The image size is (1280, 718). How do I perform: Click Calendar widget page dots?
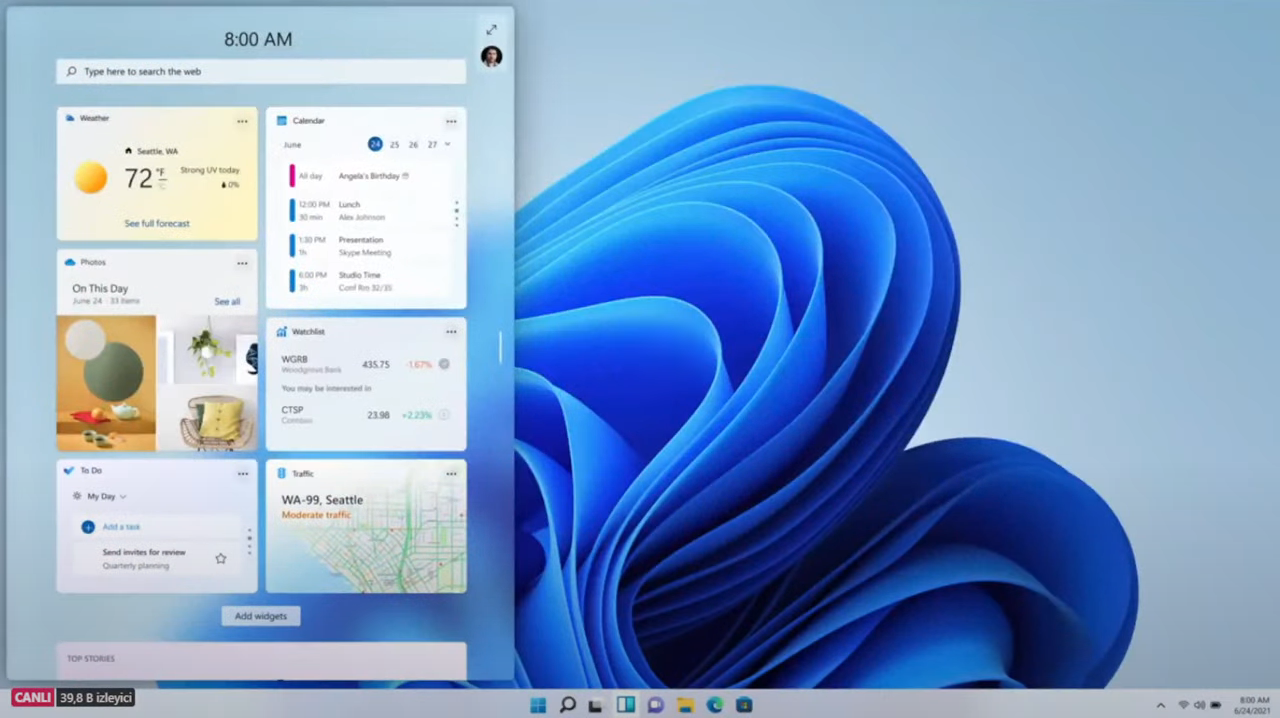(x=456, y=213)
